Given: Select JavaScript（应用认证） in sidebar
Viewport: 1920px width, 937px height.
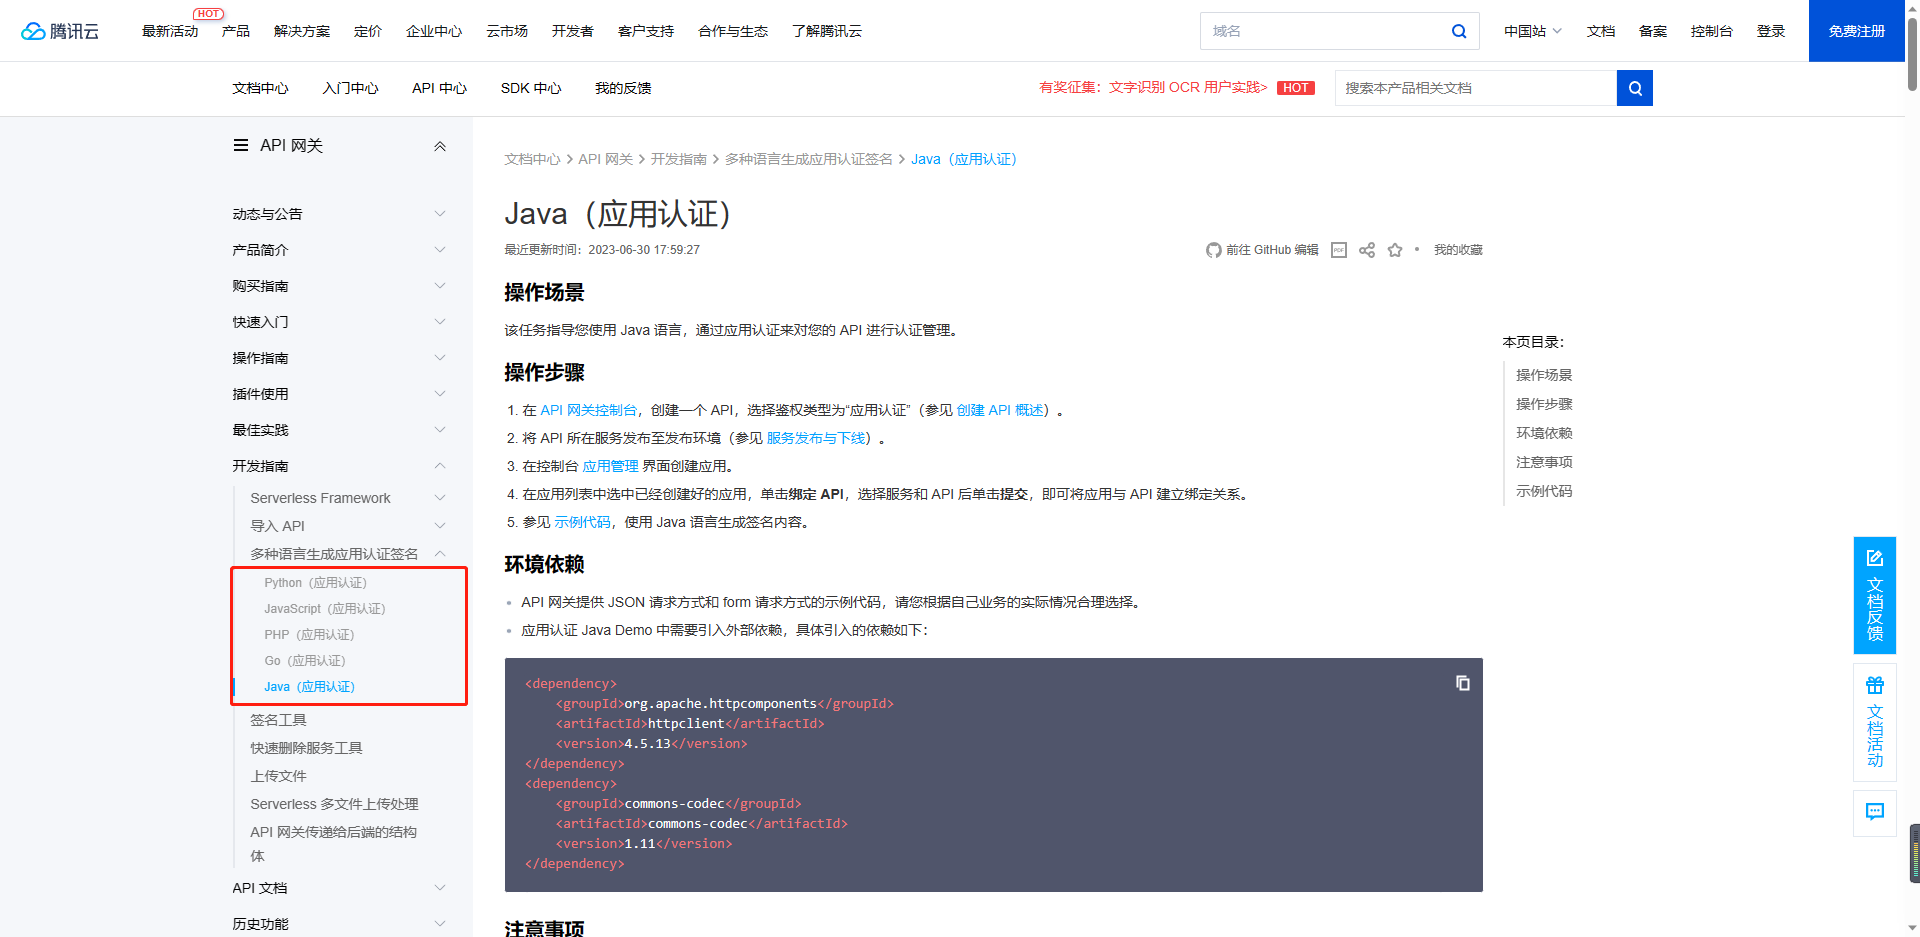Looking at the screenshot, I should [324, 609].
